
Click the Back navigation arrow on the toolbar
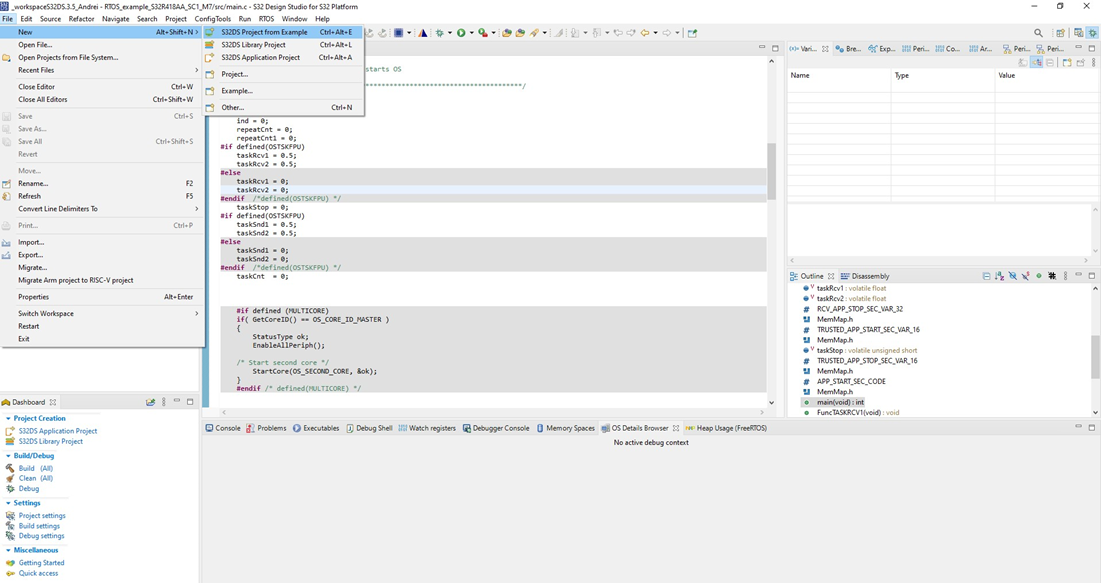click(644, 33)
